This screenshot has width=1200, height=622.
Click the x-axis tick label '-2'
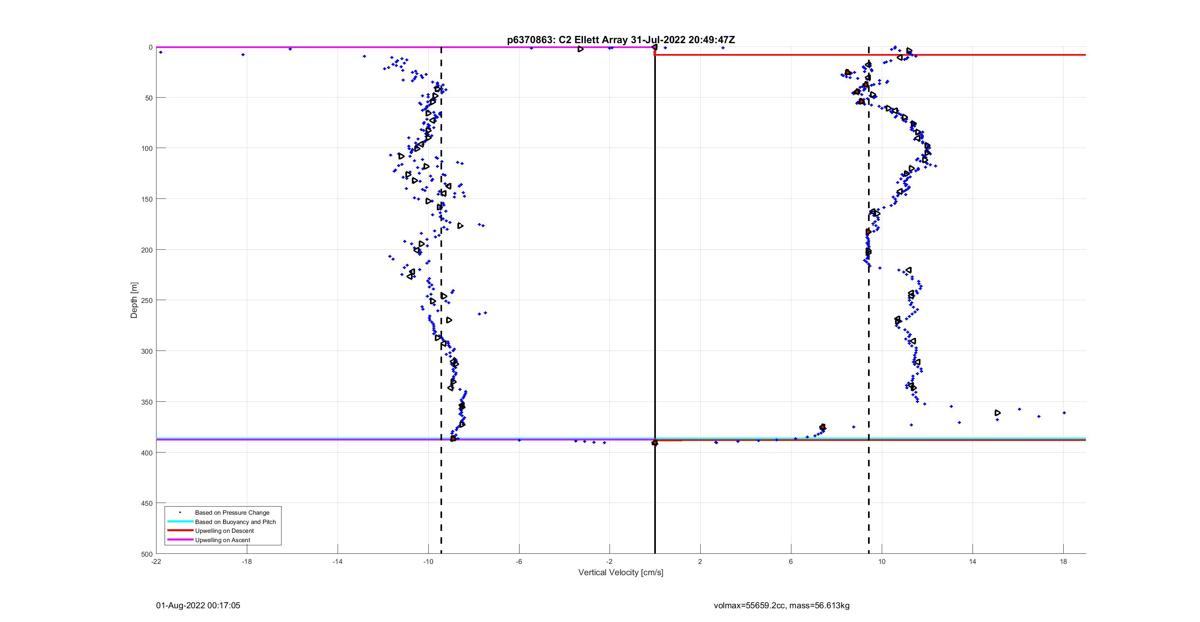point(609,562)
